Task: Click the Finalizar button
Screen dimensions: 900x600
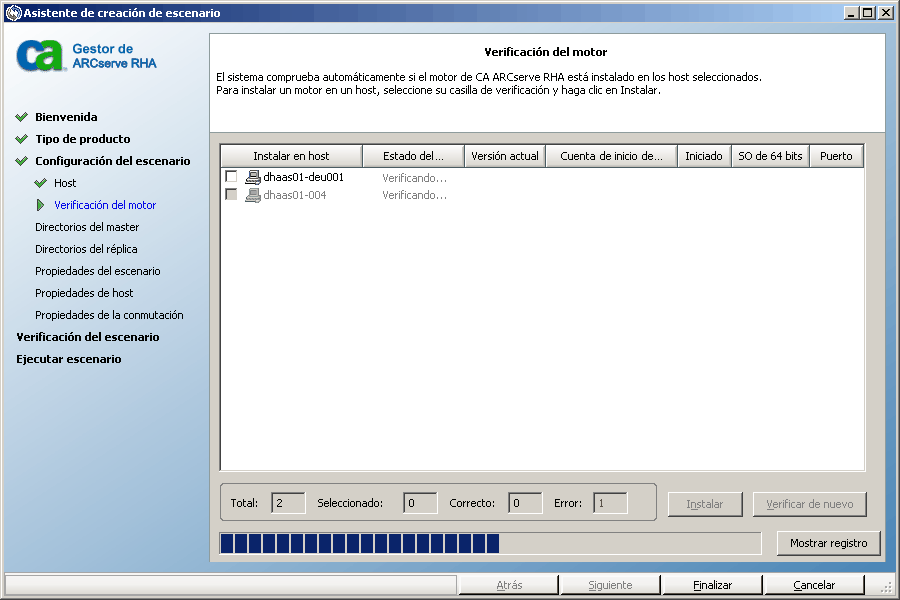Action: pos(711,584)
